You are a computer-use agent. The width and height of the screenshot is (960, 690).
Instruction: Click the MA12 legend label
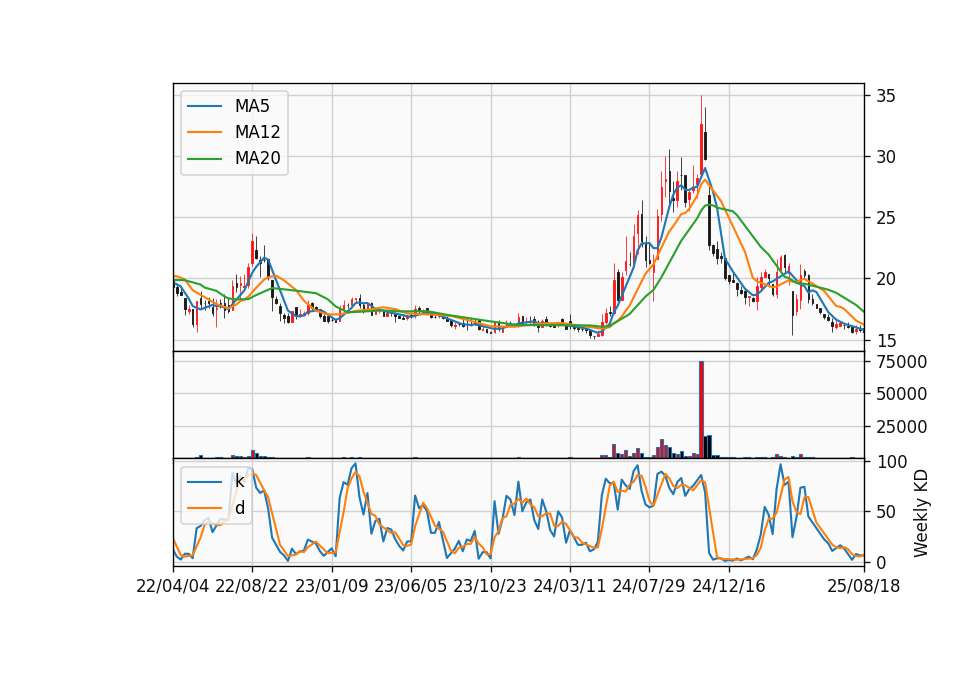[257, 132]
